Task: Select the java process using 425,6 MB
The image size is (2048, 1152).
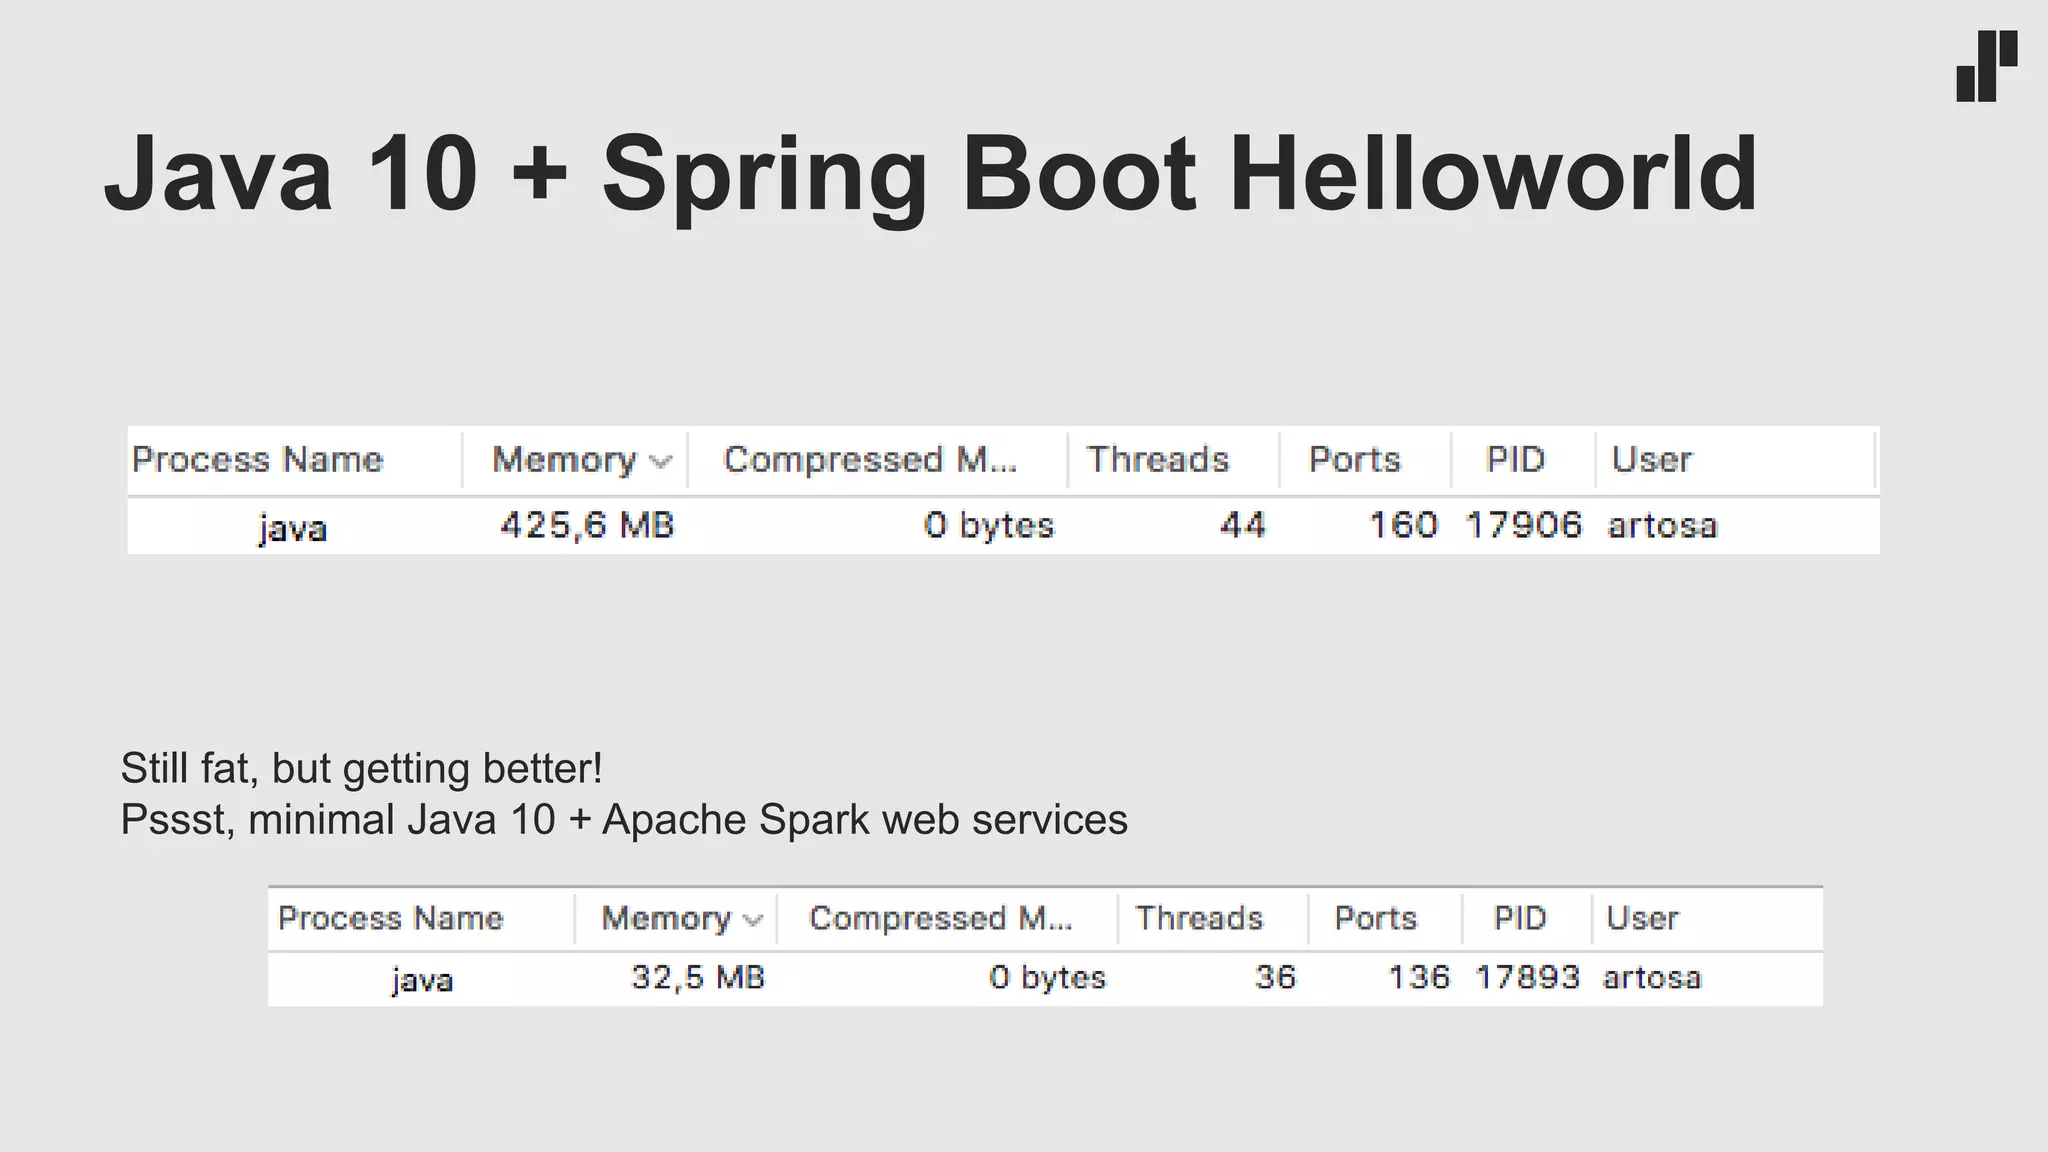Action: click(x=292, y=527)
